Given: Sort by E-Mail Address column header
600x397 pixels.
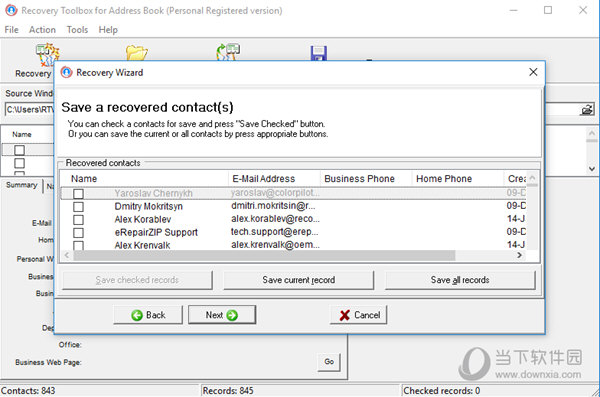Looking at the screenshot, I should (x=274, y=179).
